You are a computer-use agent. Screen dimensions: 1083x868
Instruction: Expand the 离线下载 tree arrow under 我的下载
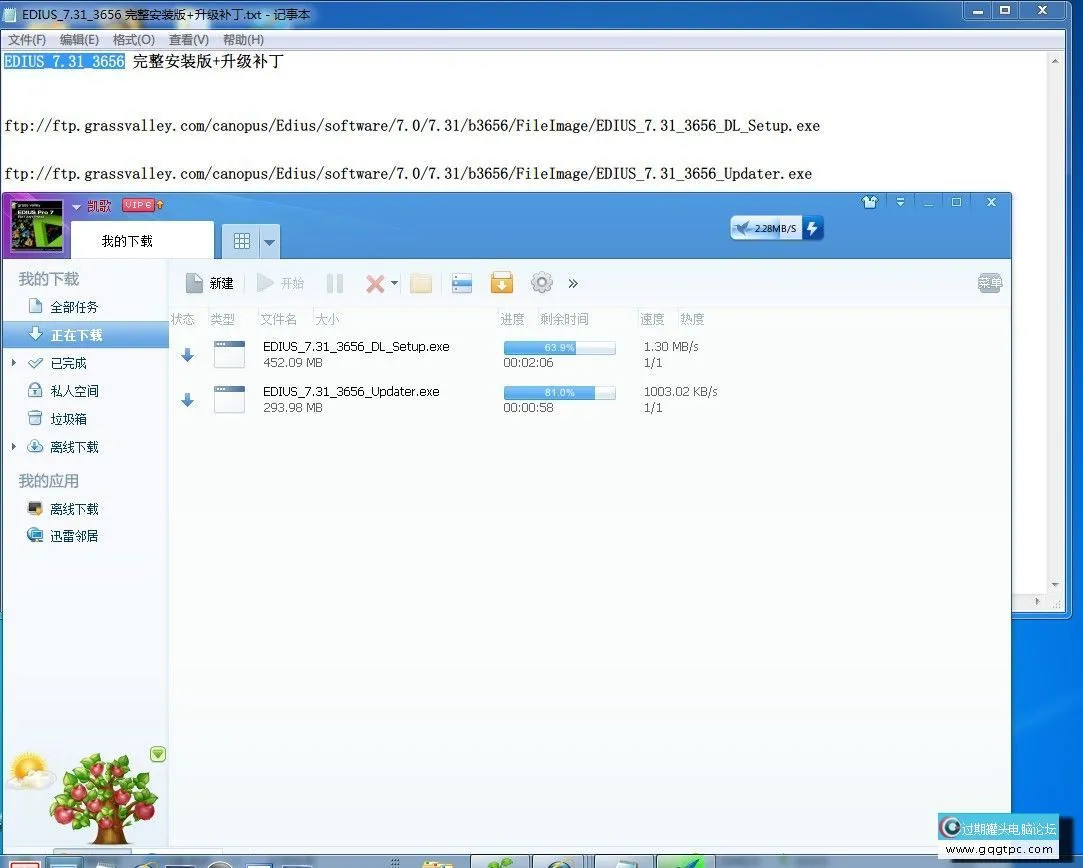click(14, 447)
